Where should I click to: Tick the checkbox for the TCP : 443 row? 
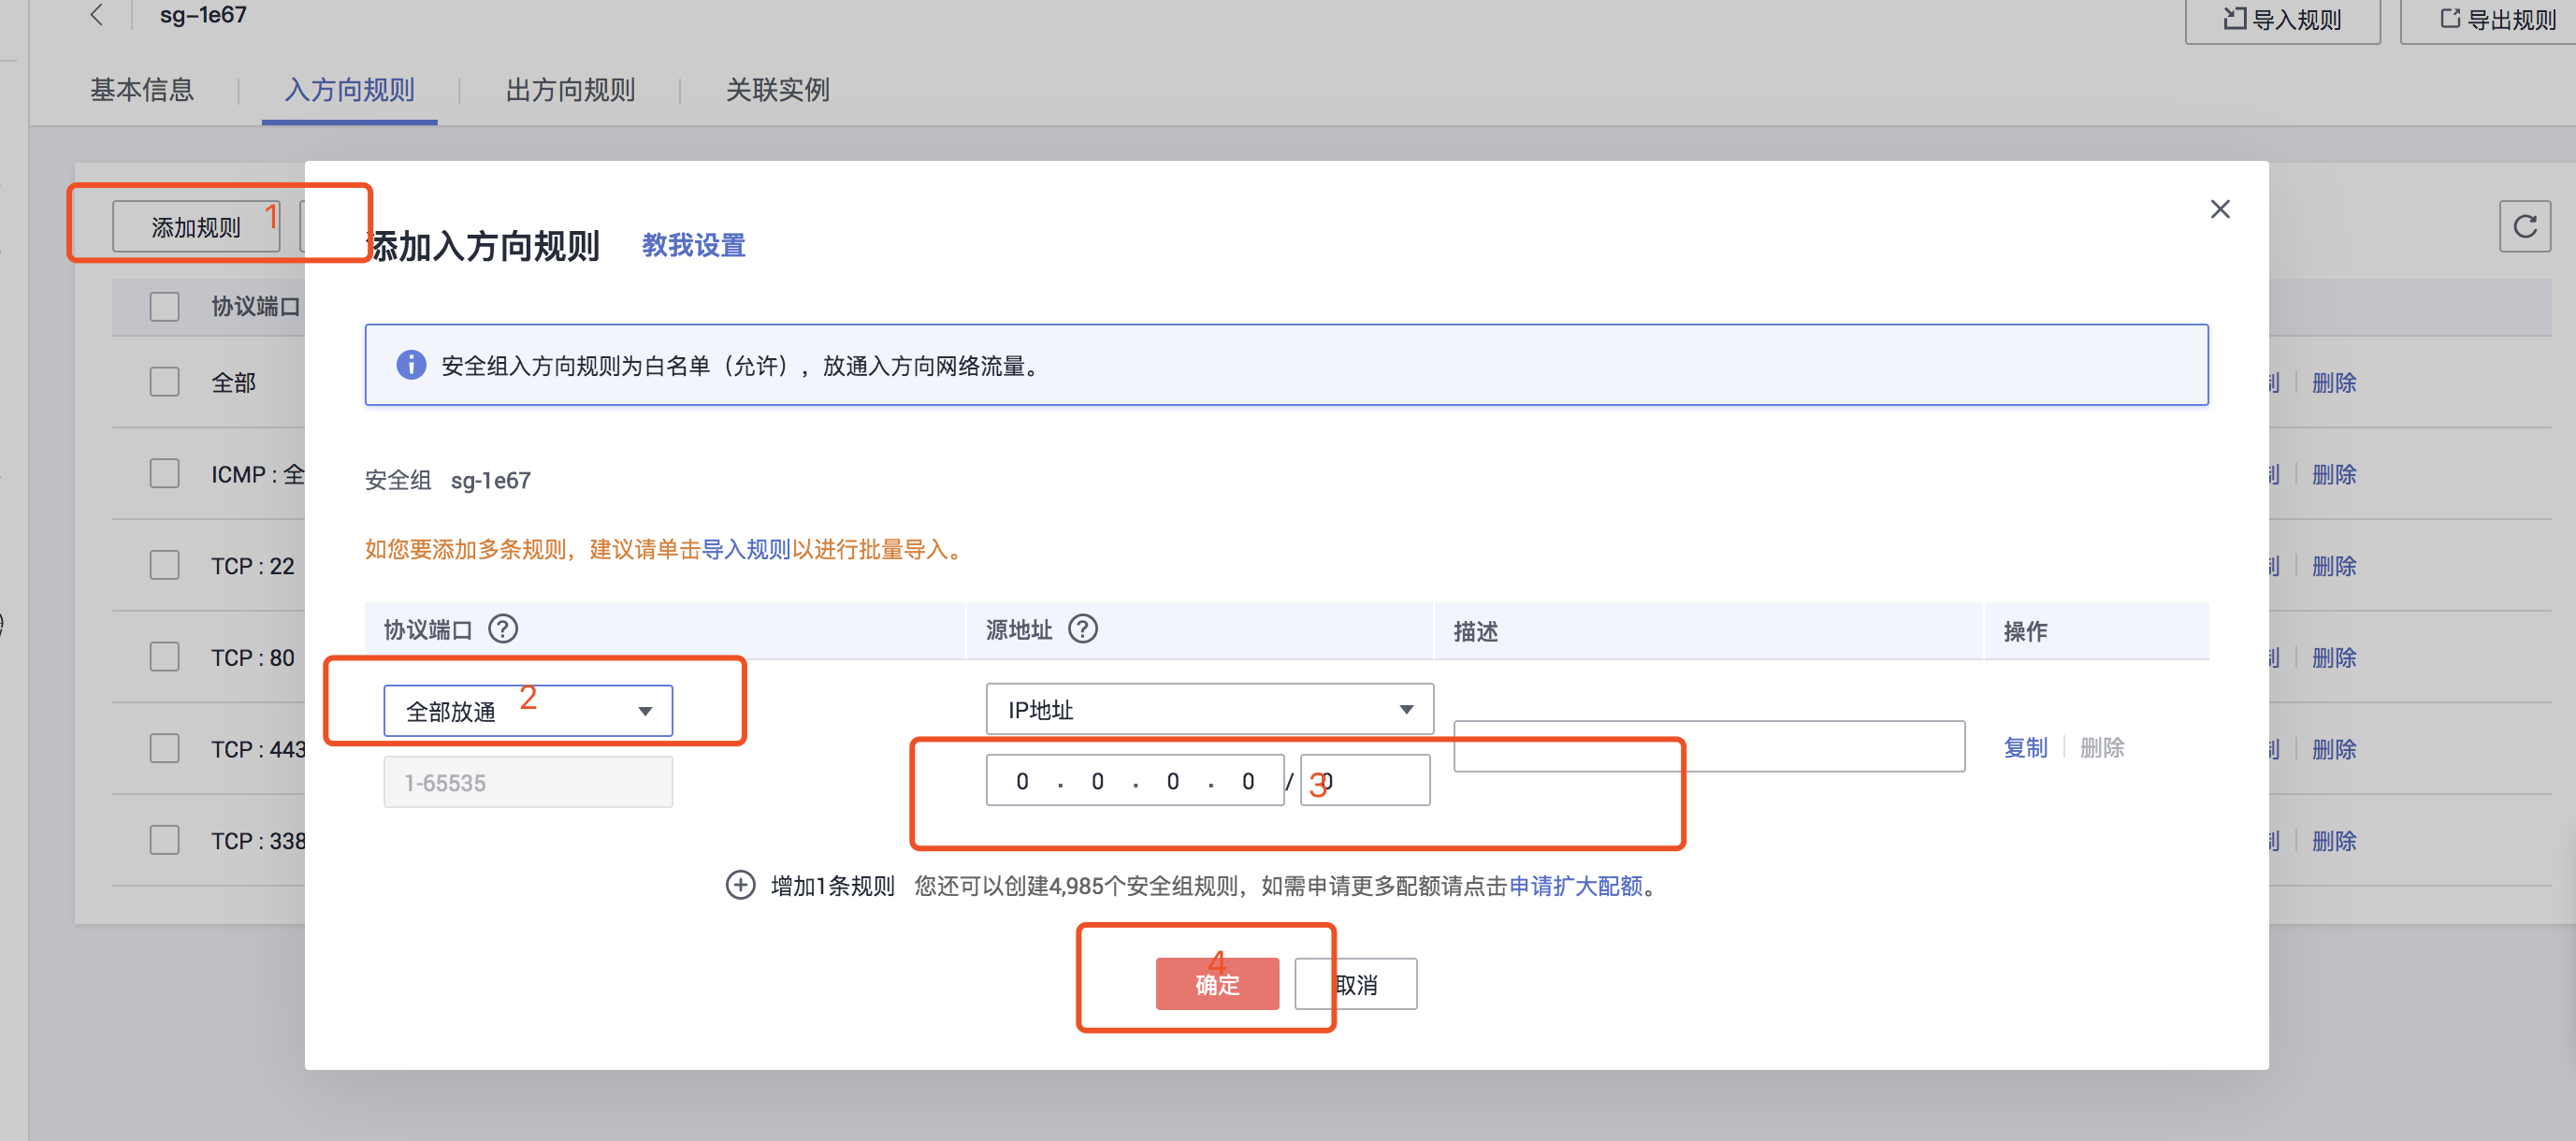click(165, 749)
